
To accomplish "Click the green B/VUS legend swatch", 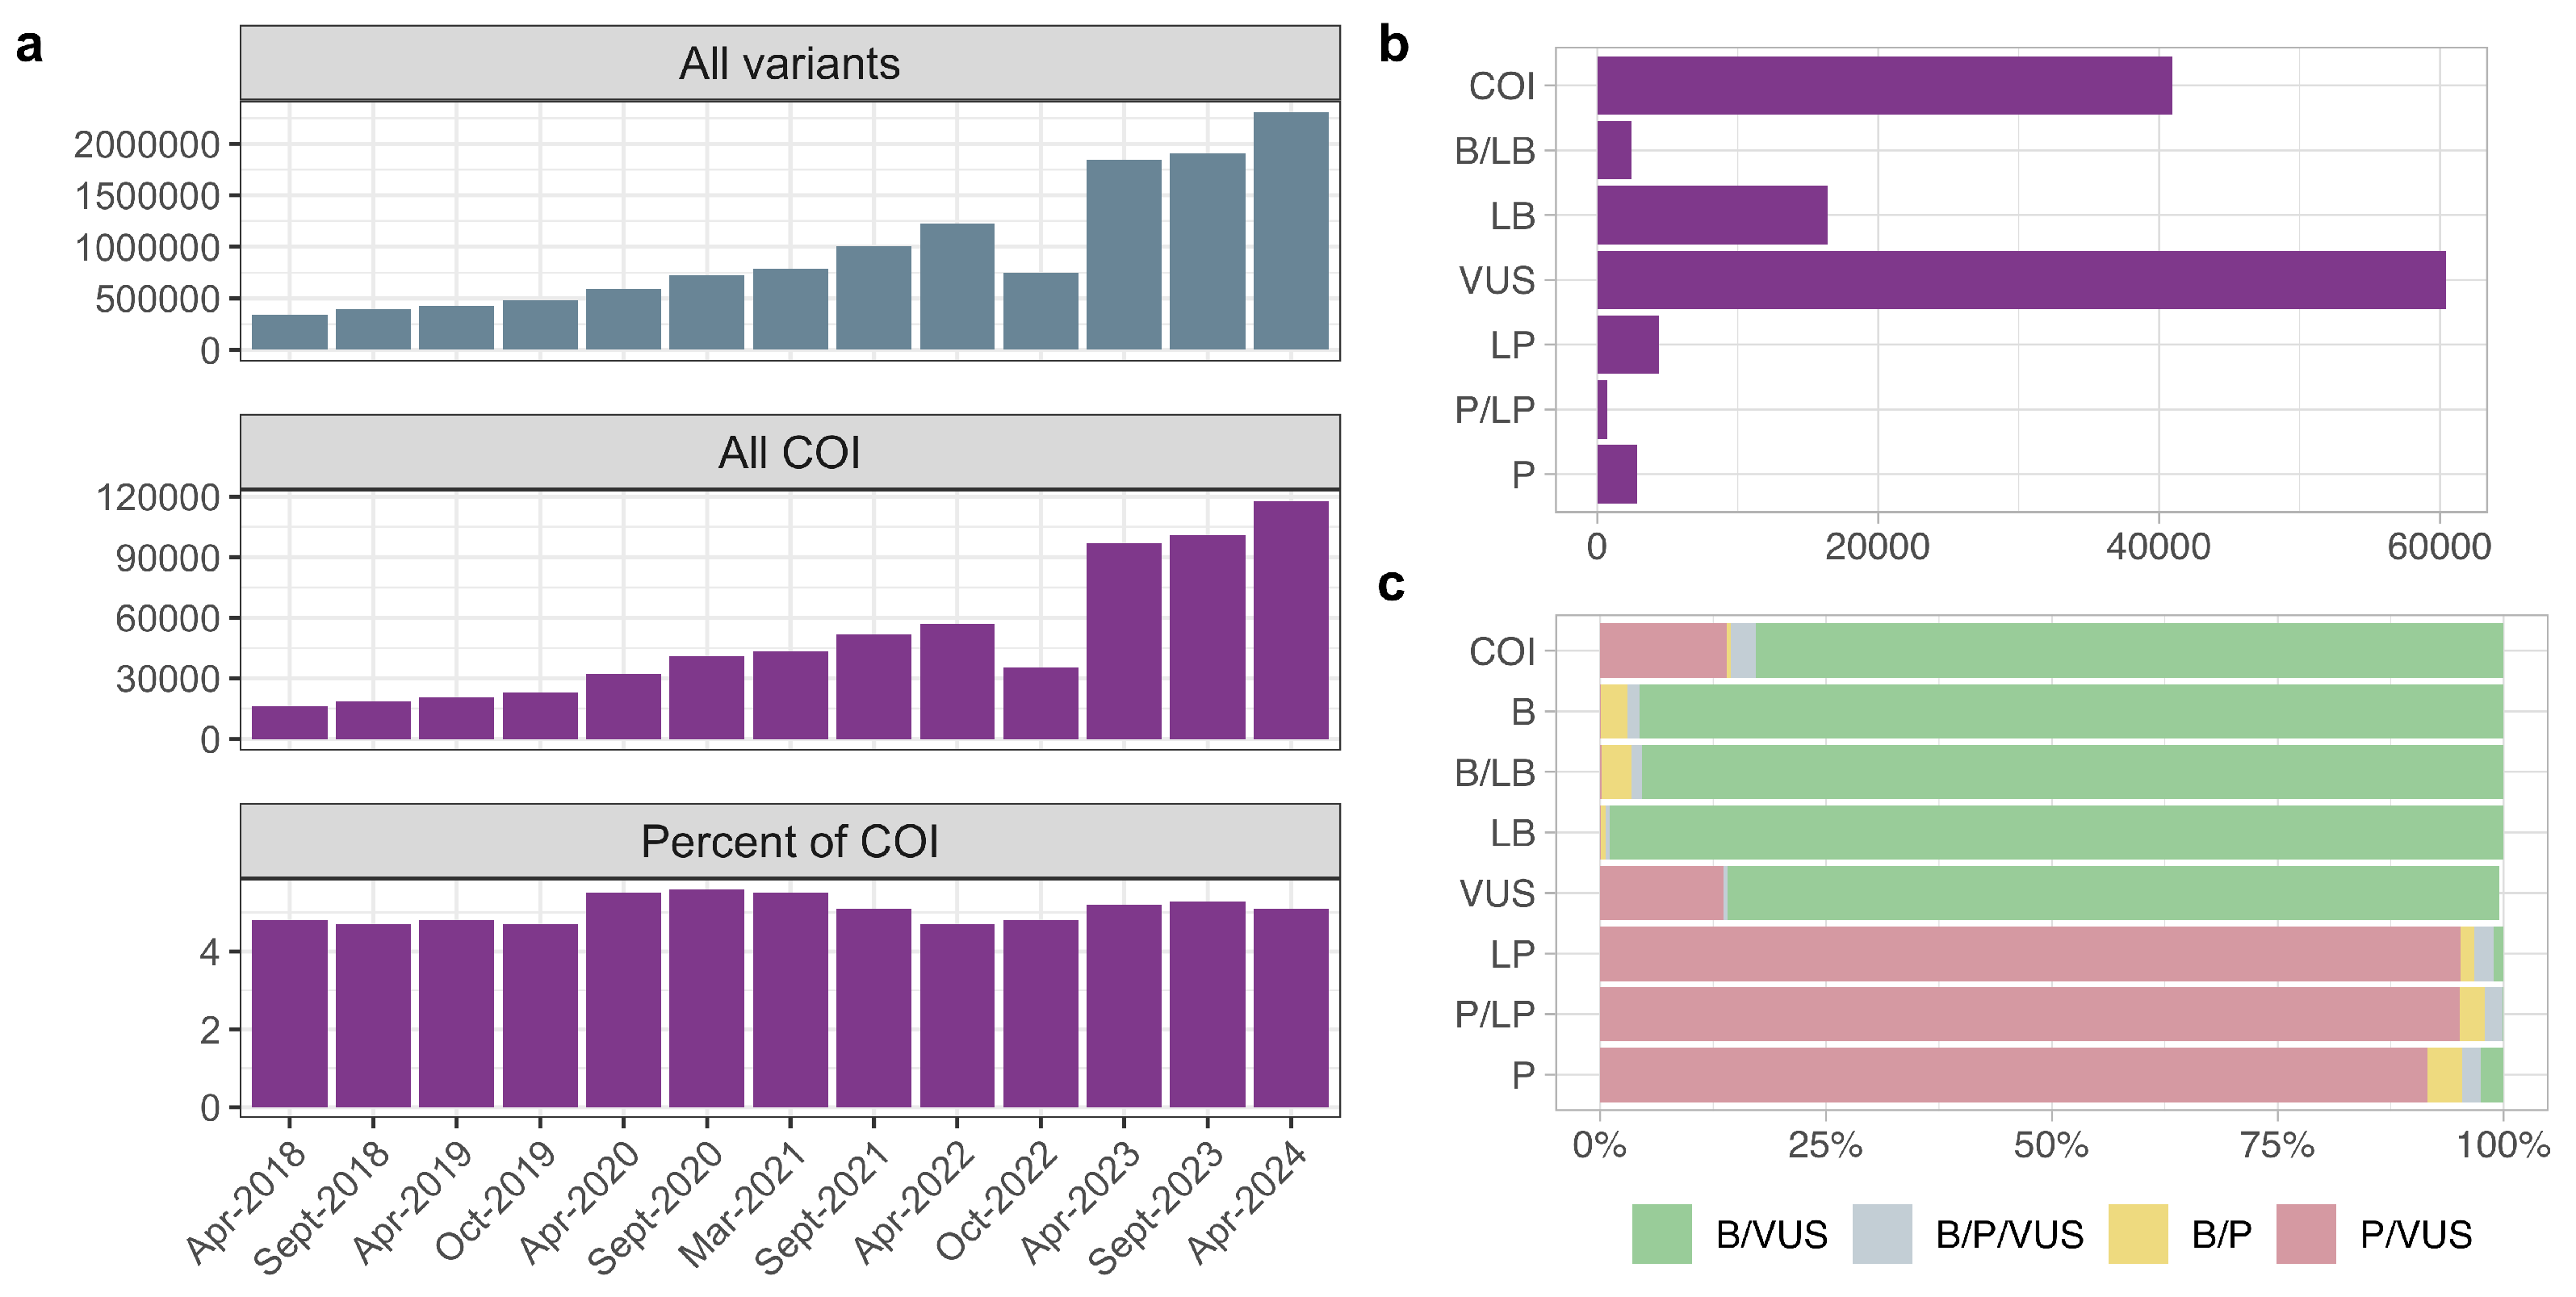I will click(1661, 1234).
